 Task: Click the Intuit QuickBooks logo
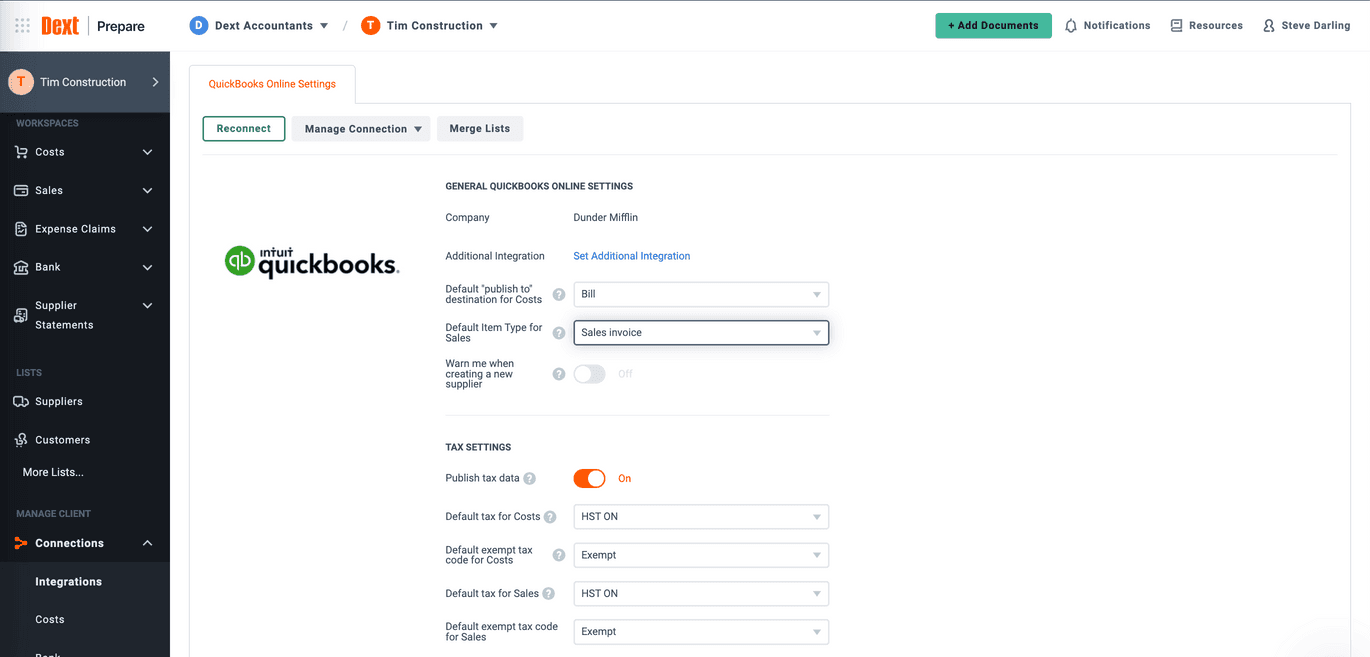pos(312,262)
